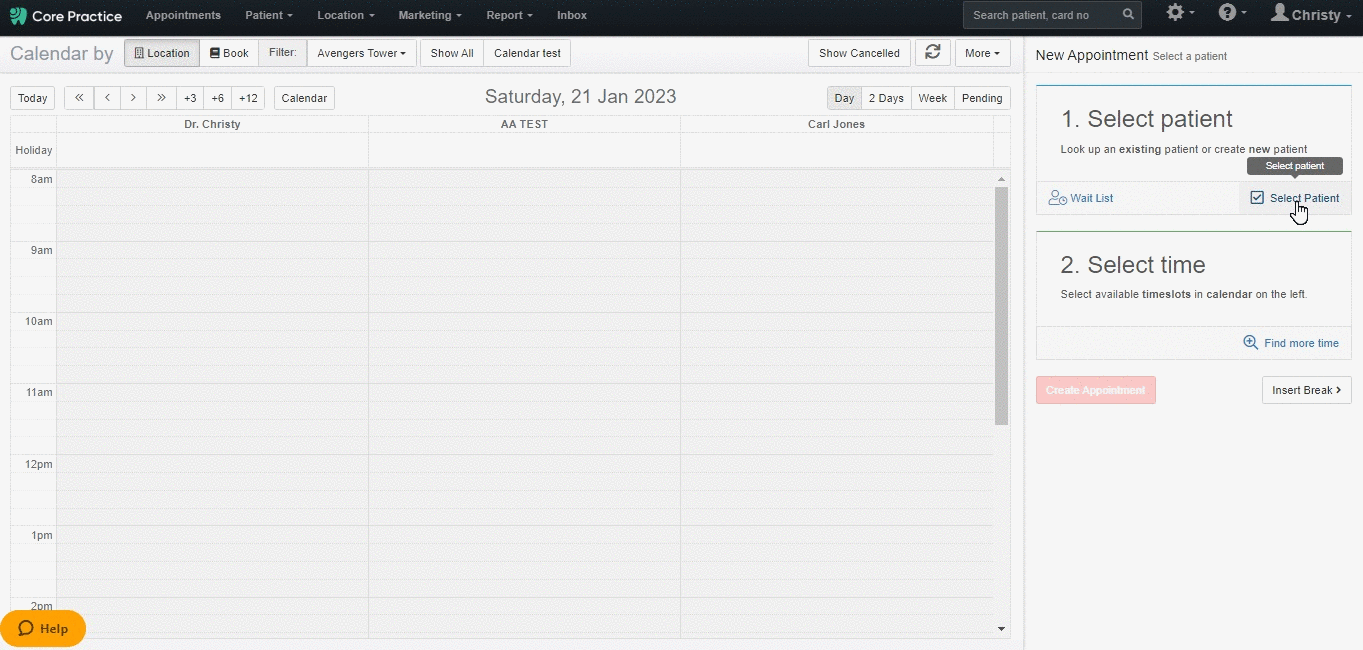Open the Calendar date picker button
Image resolution: width=1363 pixels, height=650 pixels.
304,98
